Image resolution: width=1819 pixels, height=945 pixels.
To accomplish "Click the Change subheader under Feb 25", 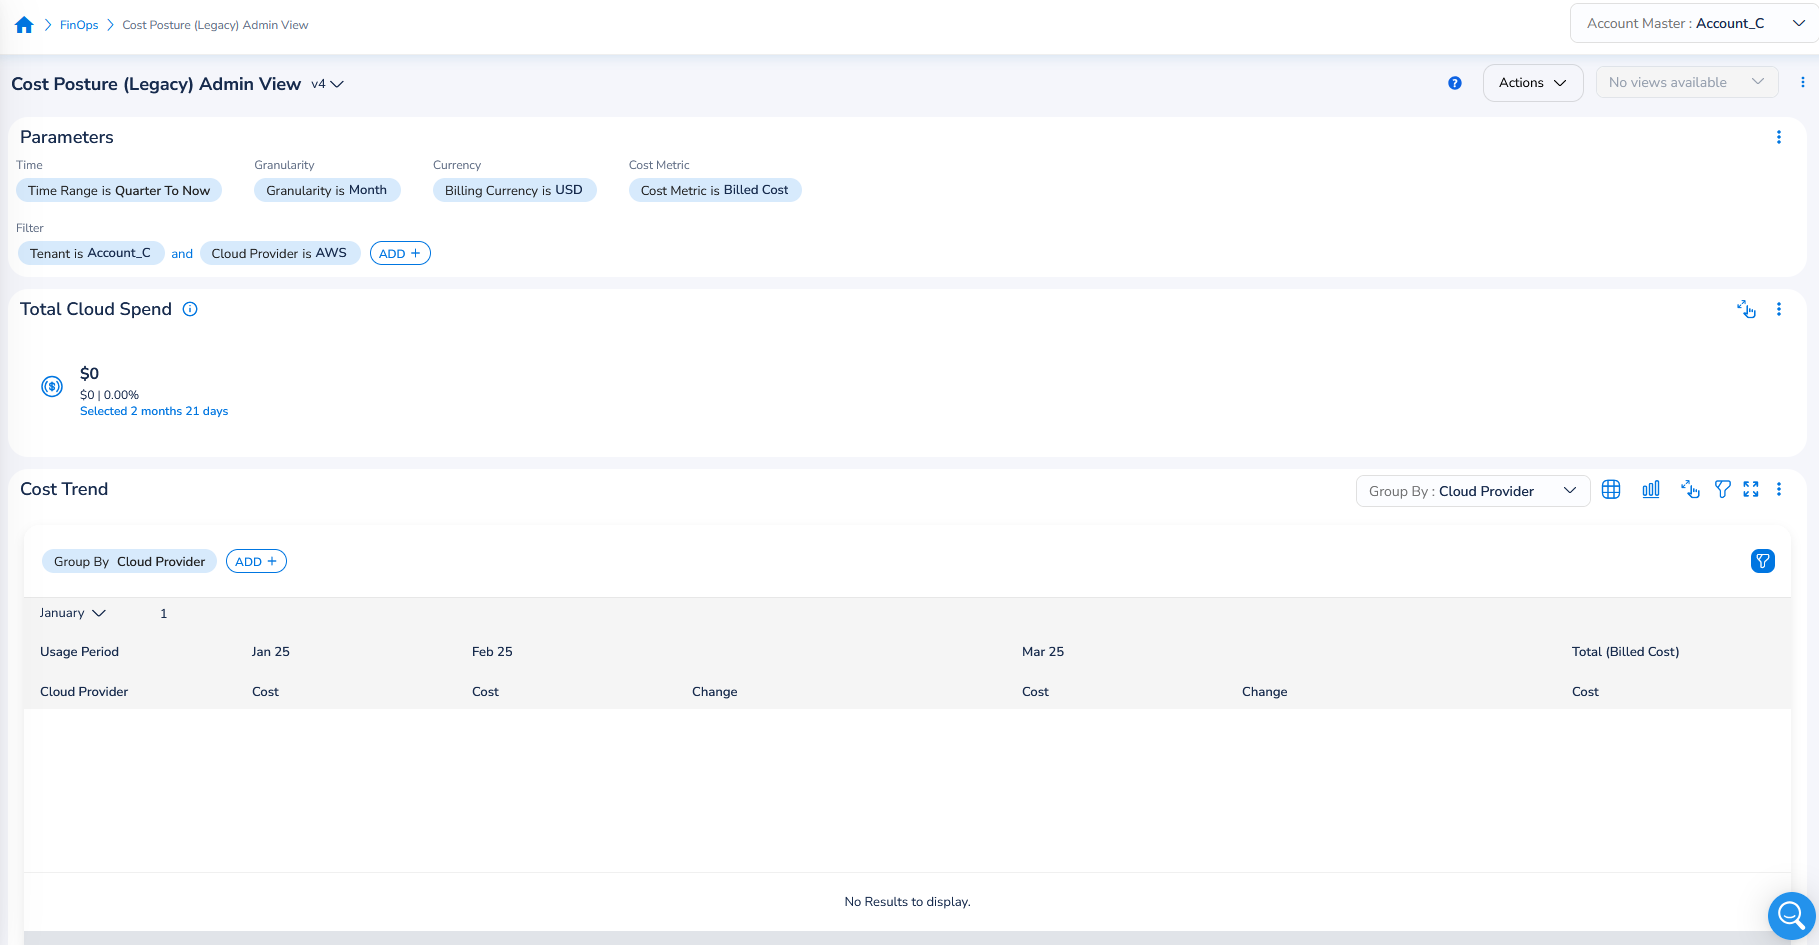I will click(715, 692).
